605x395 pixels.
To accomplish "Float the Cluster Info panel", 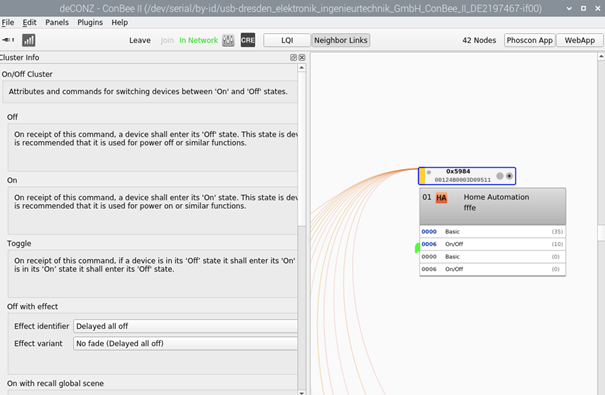I will tap(293, 57).
